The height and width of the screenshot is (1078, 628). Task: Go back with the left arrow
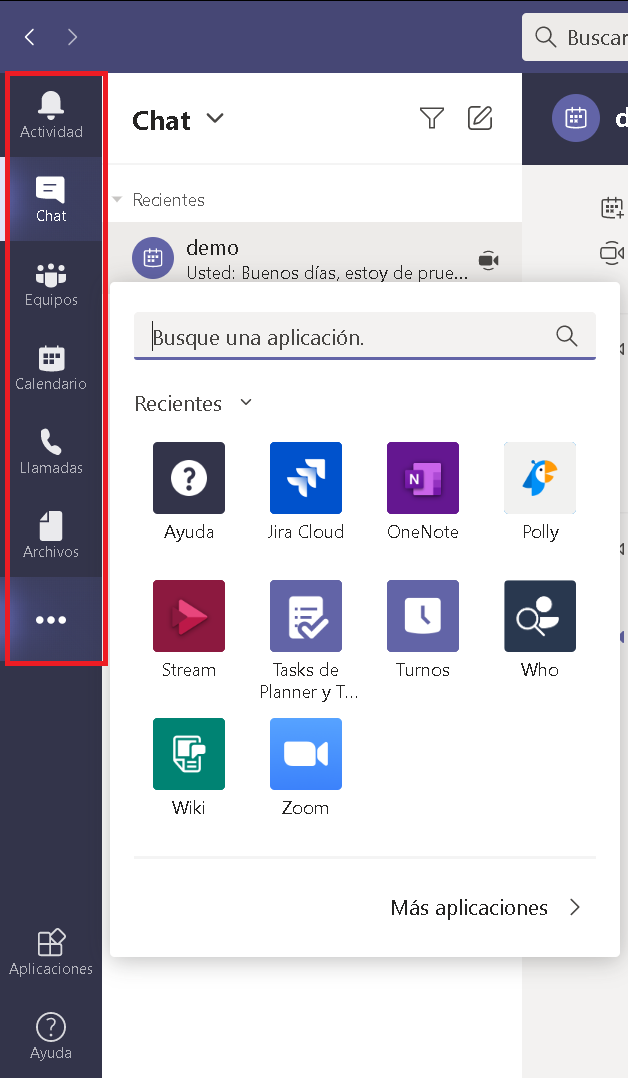(x=30, y=37)
